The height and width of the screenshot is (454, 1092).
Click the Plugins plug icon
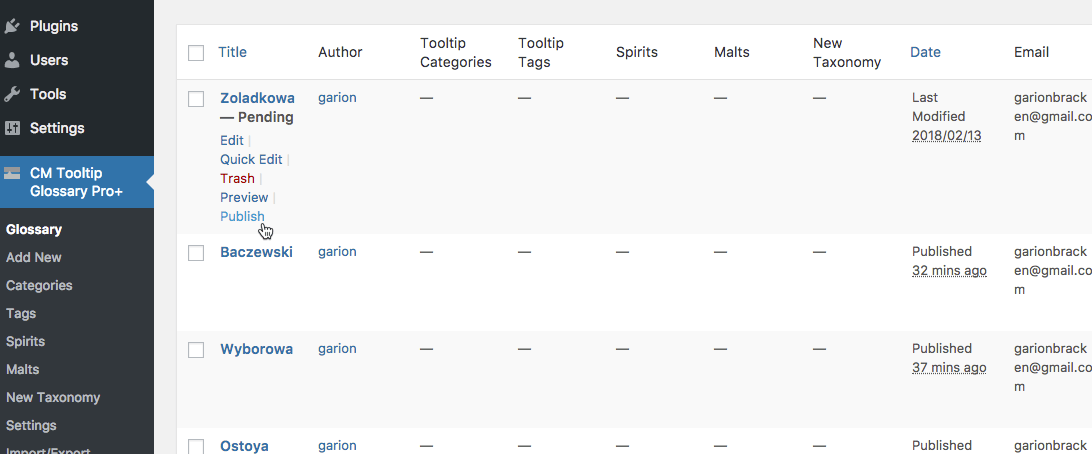12,26
